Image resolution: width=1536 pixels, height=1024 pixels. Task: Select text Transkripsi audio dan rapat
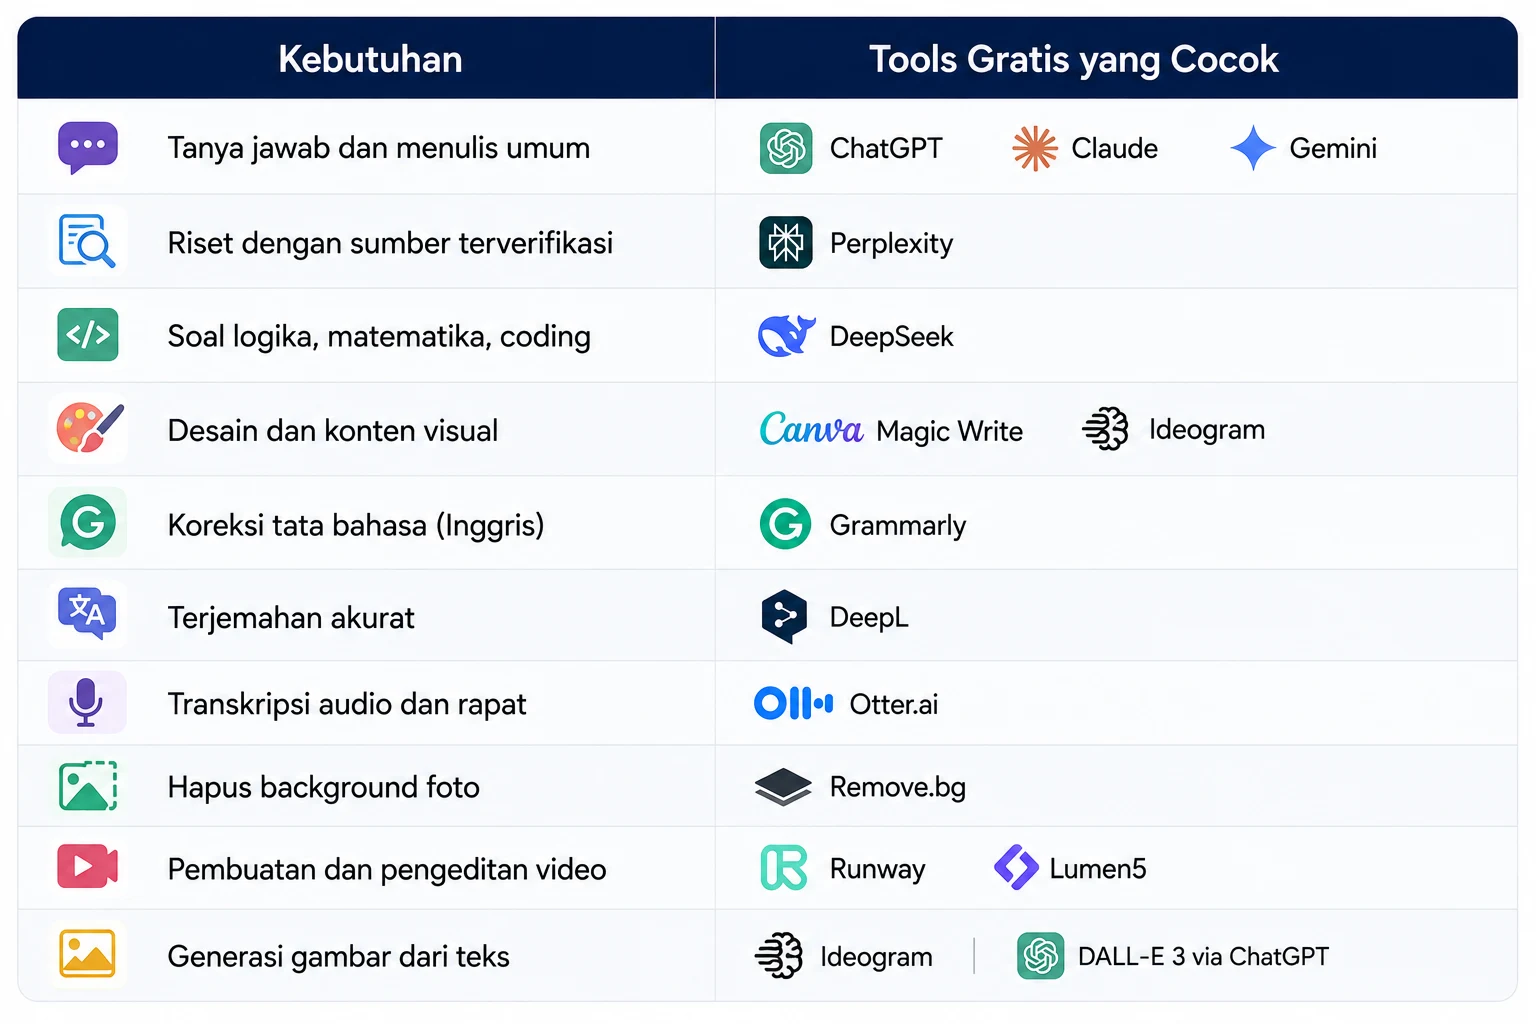point(347,704)
